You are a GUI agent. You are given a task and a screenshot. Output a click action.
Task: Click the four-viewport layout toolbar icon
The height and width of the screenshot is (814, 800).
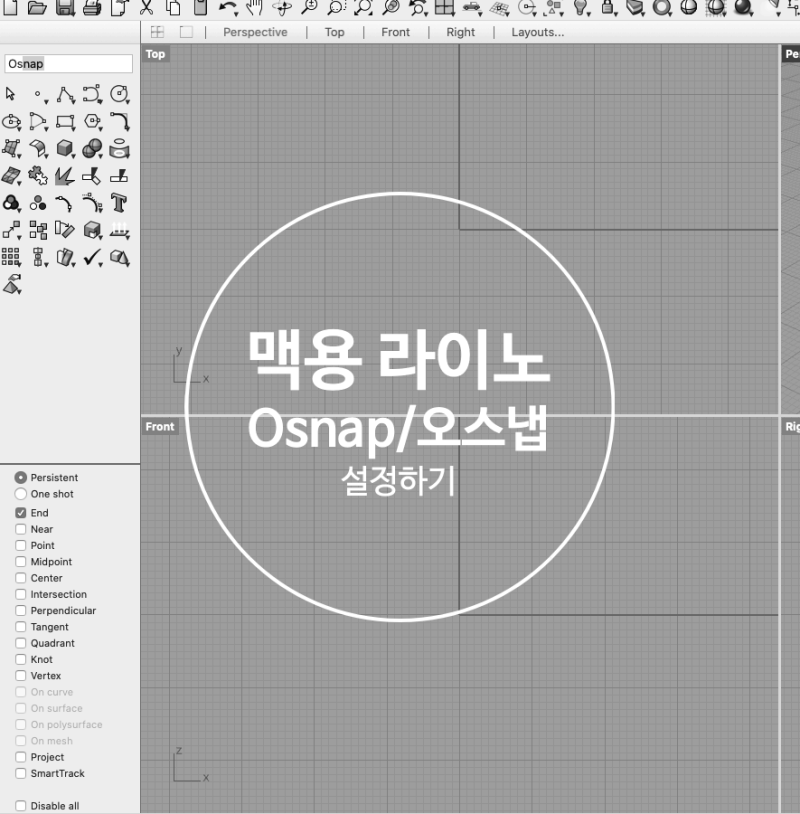click(444, 7)
